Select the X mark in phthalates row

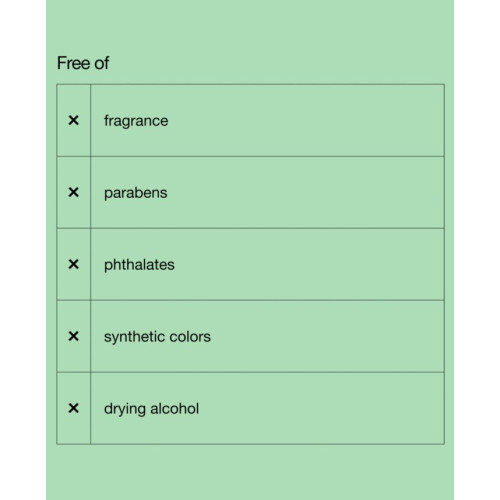pos(73,264)
